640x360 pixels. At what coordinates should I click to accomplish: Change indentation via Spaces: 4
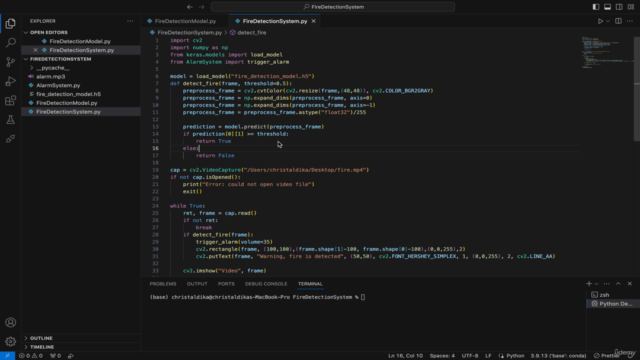coord(442,356)
